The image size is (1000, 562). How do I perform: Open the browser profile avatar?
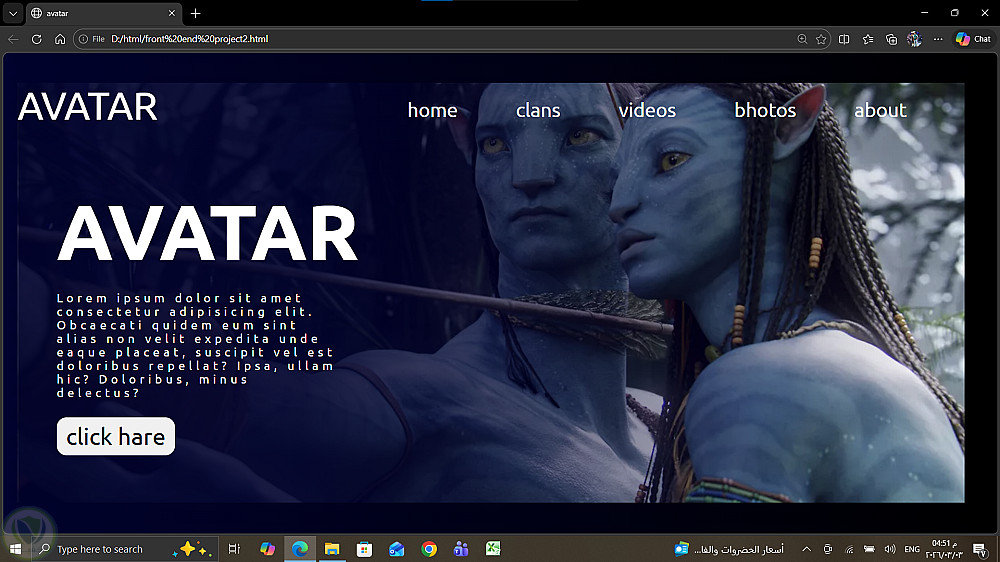915,39
